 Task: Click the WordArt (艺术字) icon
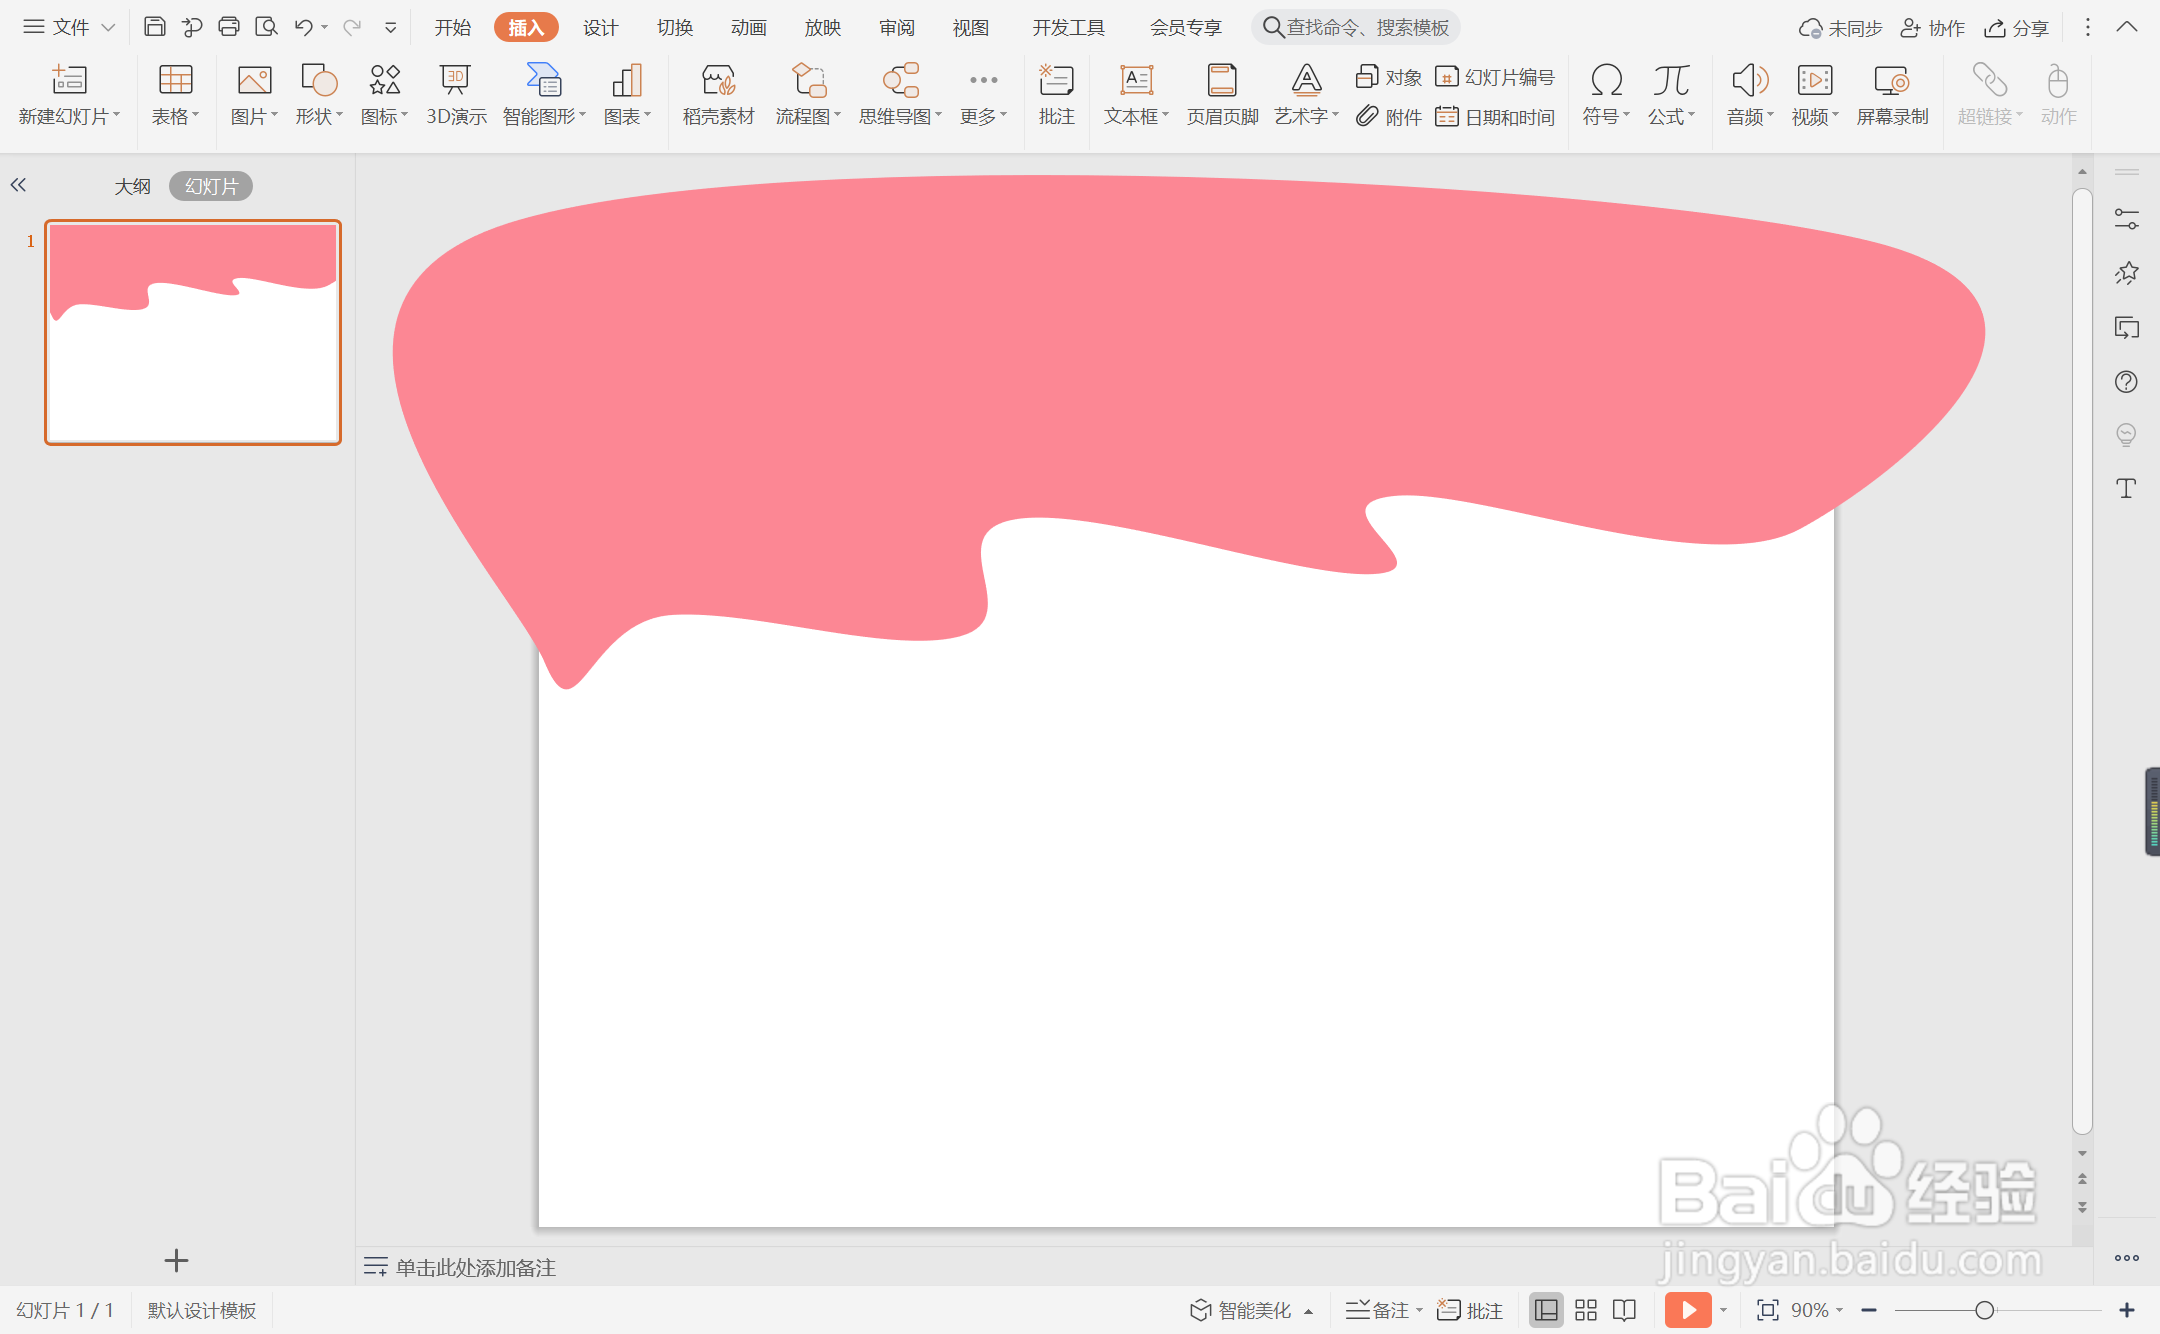pyautogui.click(x=1306, y=80)
